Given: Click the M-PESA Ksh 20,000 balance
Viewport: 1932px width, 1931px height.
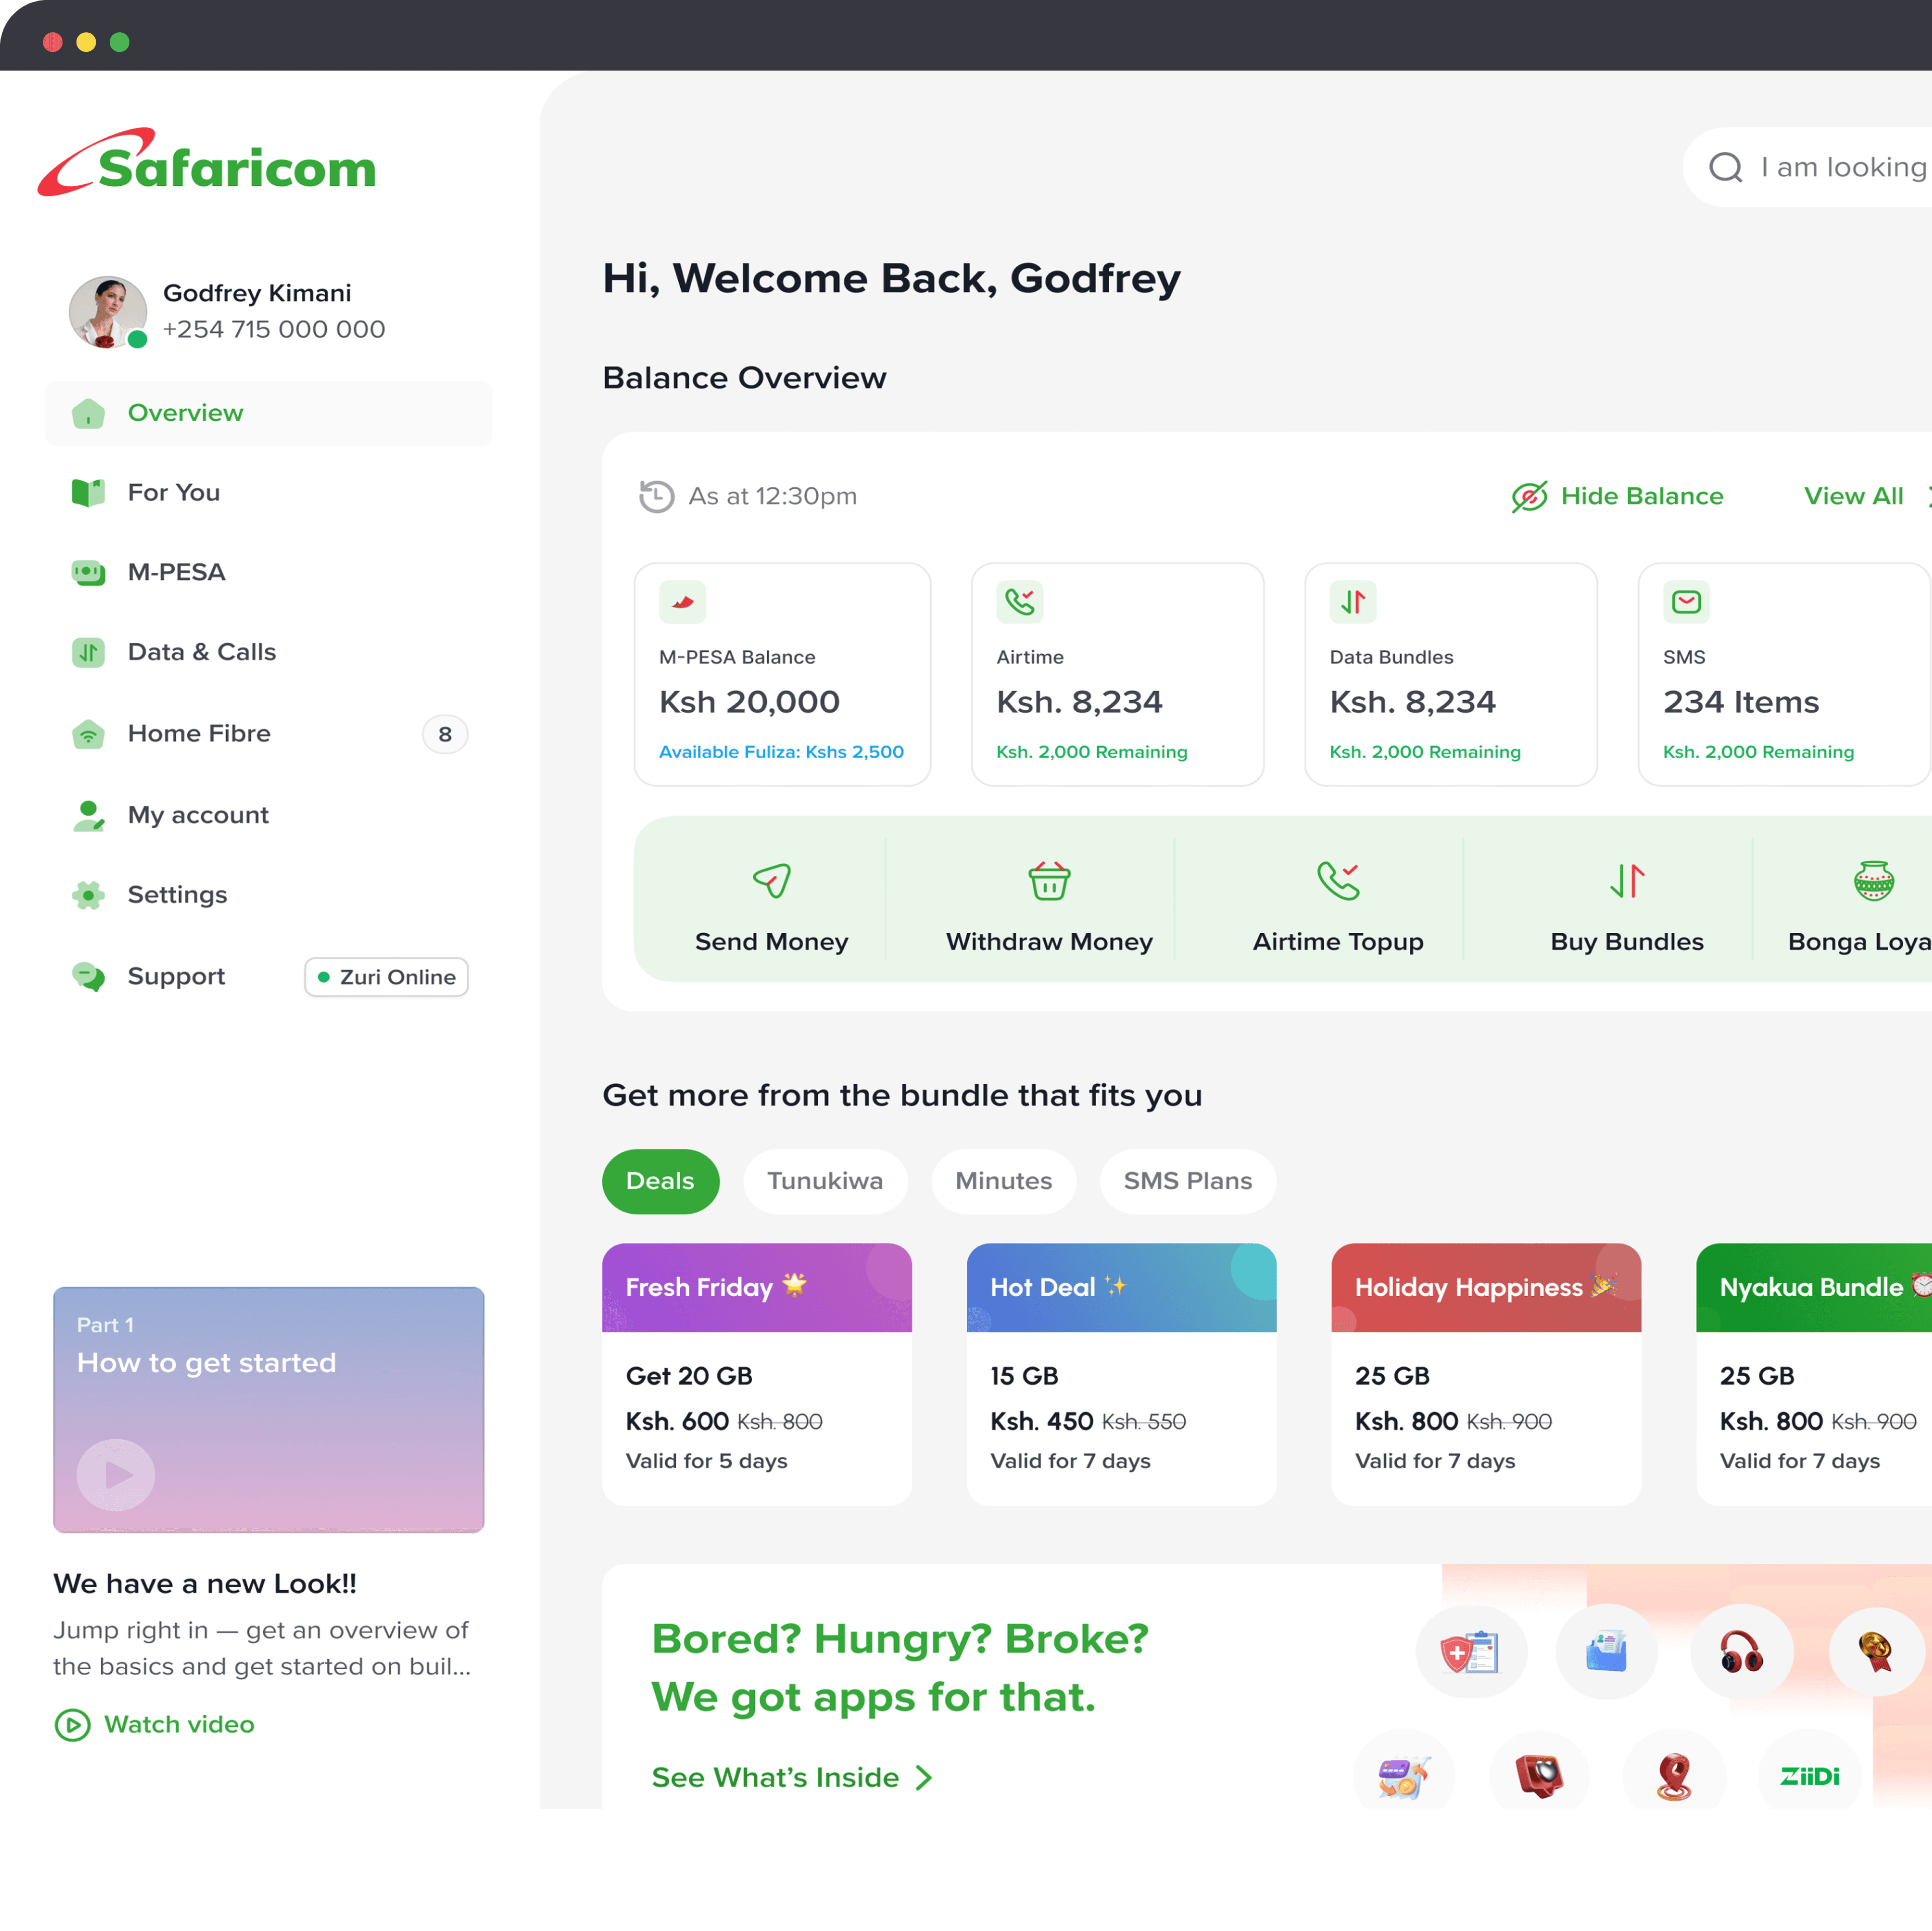Looking at the screenshot, I should point(749,702).
